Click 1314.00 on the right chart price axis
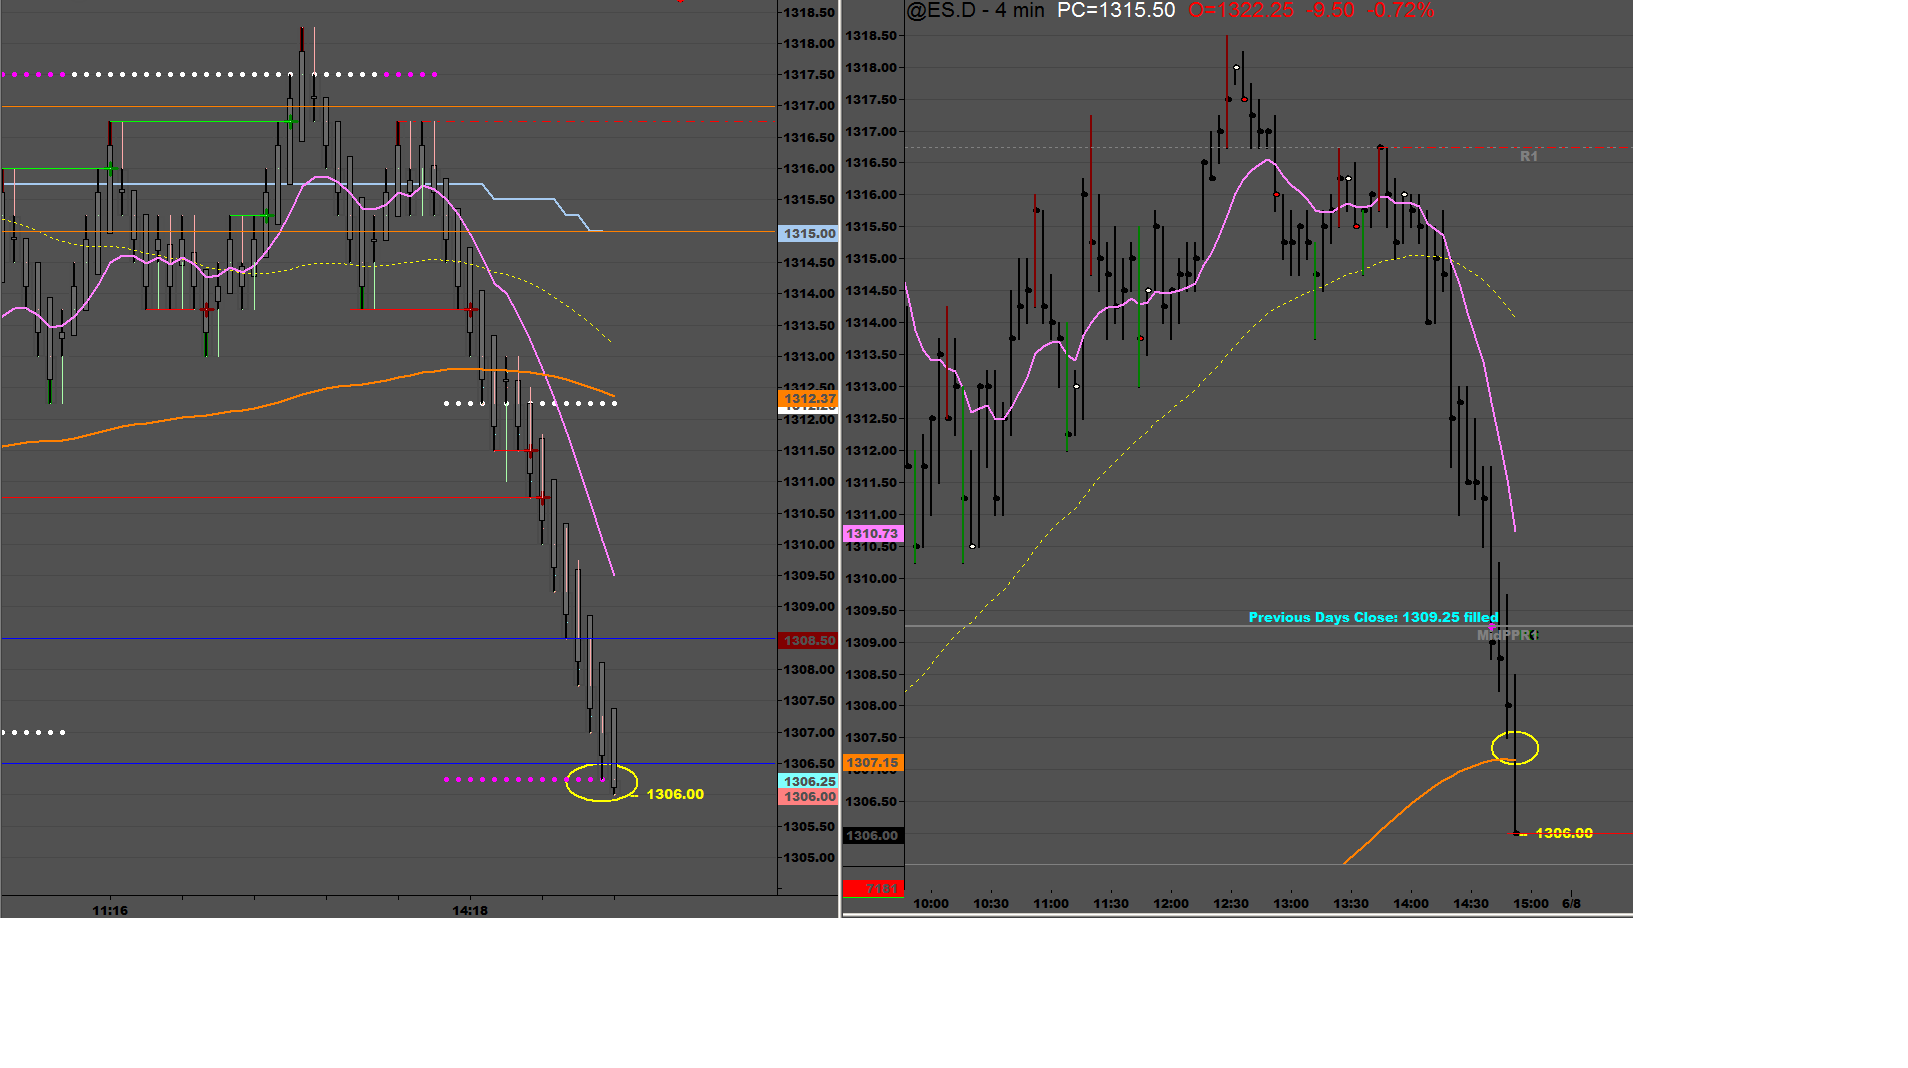The image size is (1908, 1068). [872, 323]
